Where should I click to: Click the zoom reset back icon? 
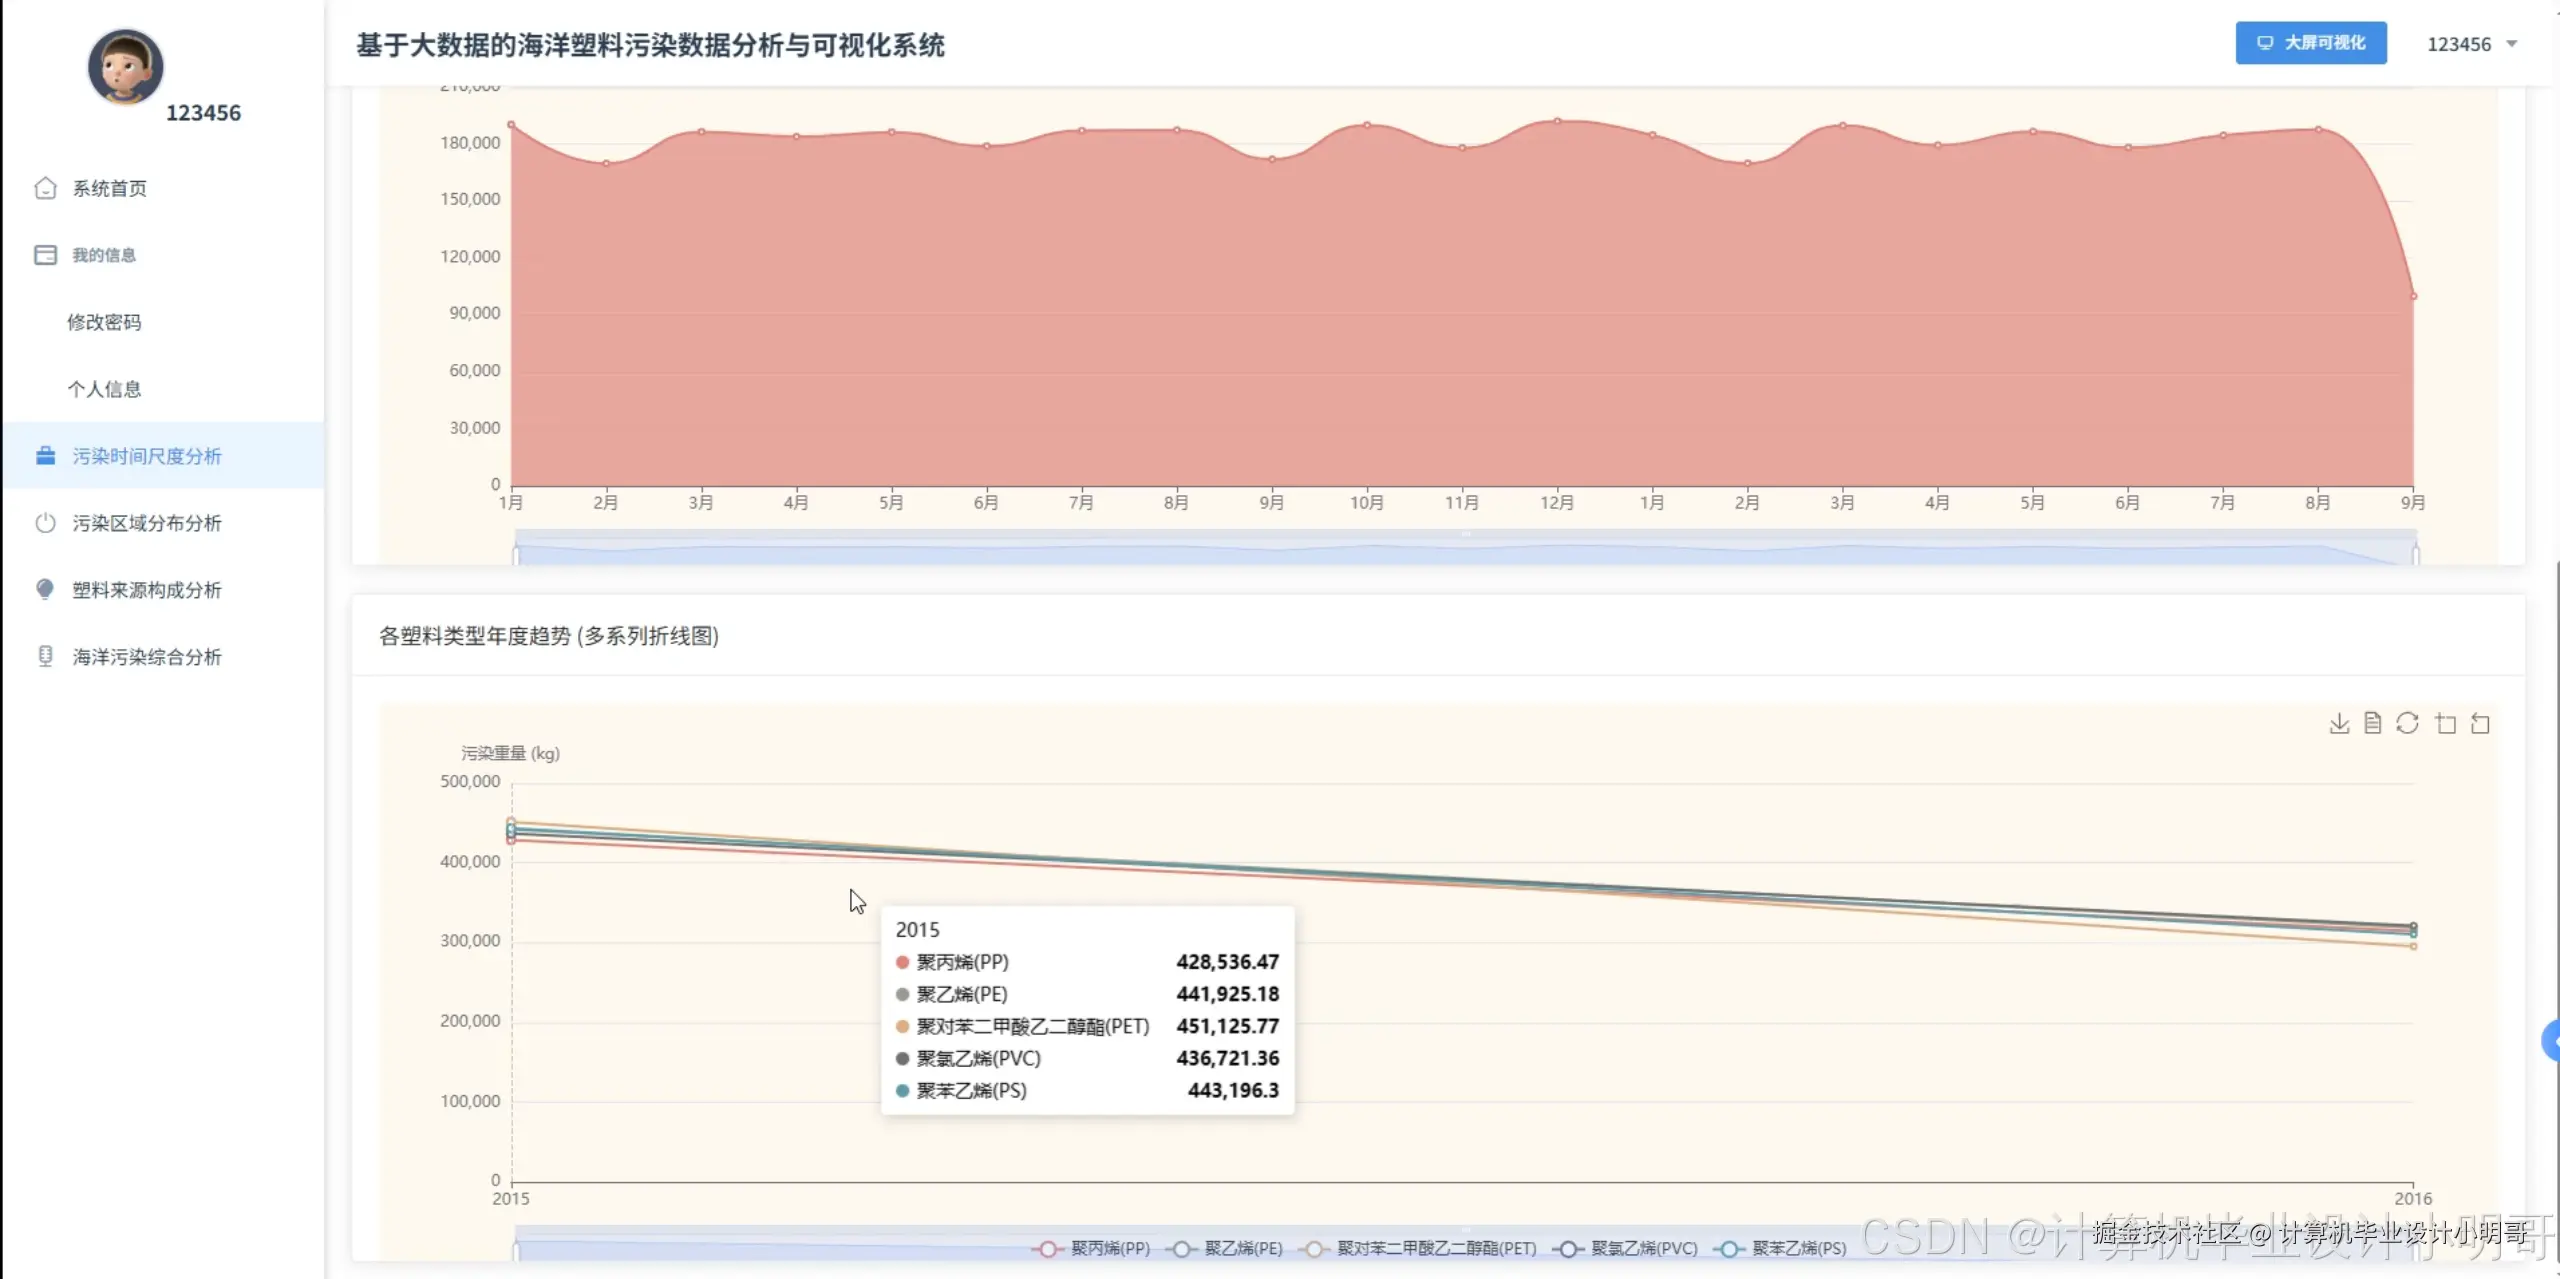click(2480, 723)
